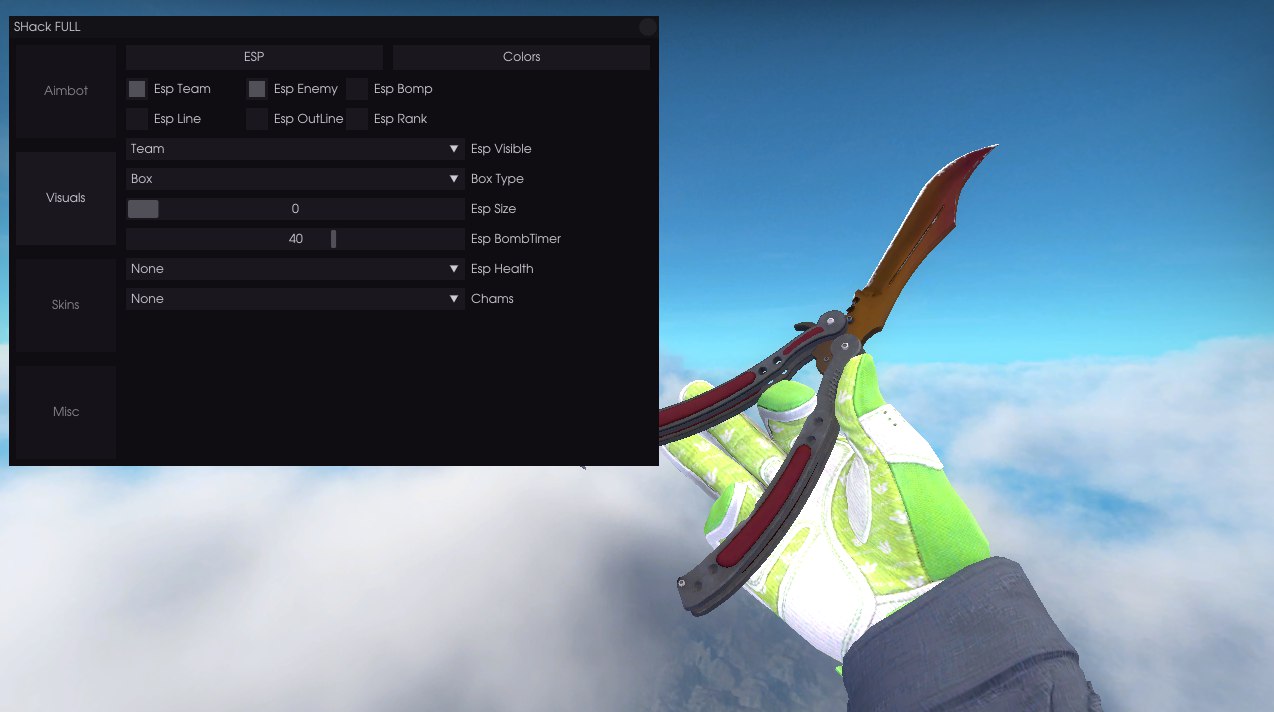Toggle the Esp Enemy checkbox
Image resolution: width=1274 pixels, height=712 pixels.
[257, 89]
